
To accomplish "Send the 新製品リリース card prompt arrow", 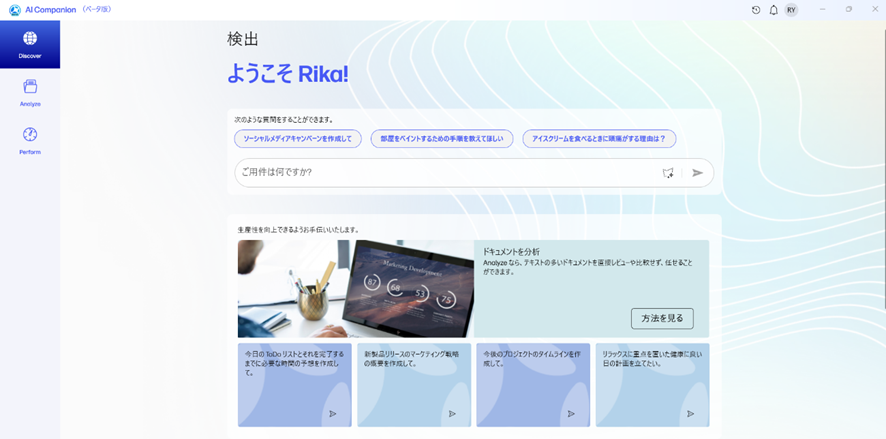I will pyautogui.click(x=452, y=414).
